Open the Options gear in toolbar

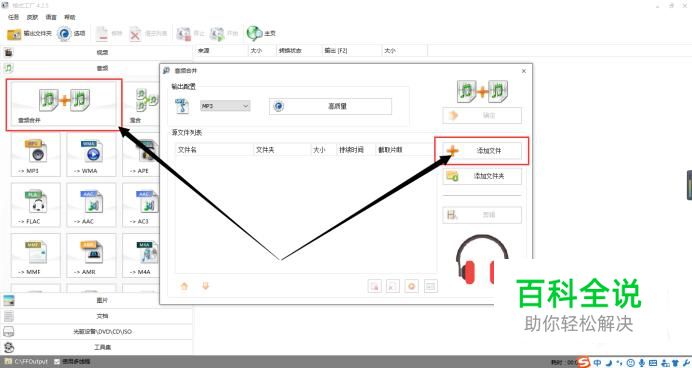(71, 34)
